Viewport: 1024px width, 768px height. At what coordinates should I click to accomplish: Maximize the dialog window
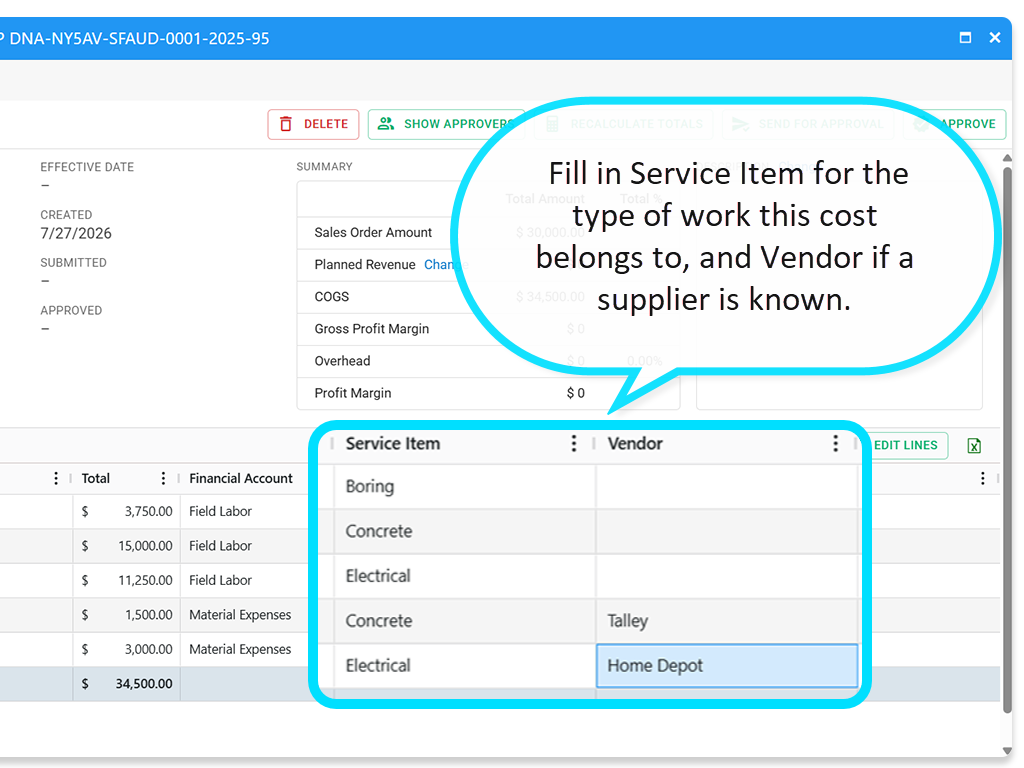tap(965, 38)
